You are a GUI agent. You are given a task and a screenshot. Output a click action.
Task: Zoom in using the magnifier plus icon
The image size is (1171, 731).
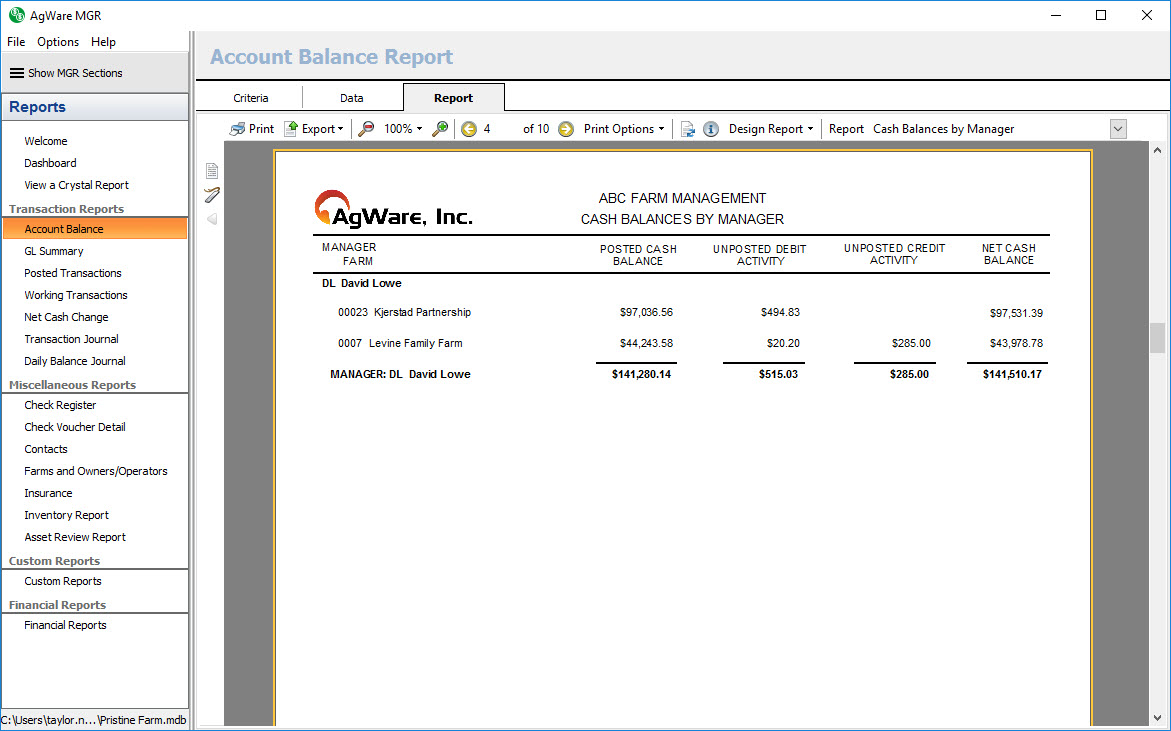[x=440, y=129]
